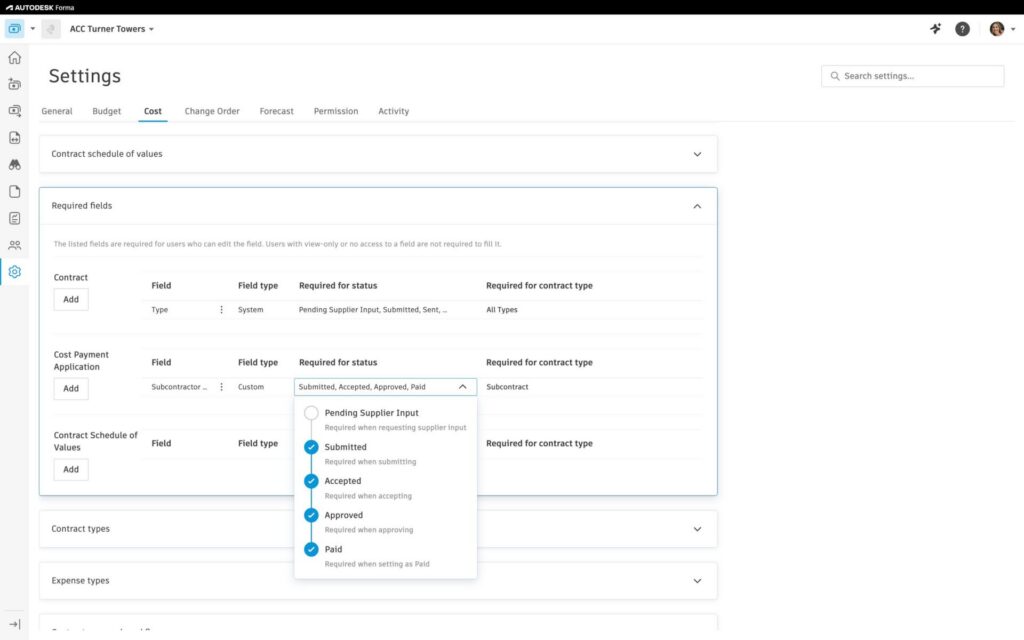Switch to the Change Order tab
The image size is (1024, 640).
click(212, 111)
